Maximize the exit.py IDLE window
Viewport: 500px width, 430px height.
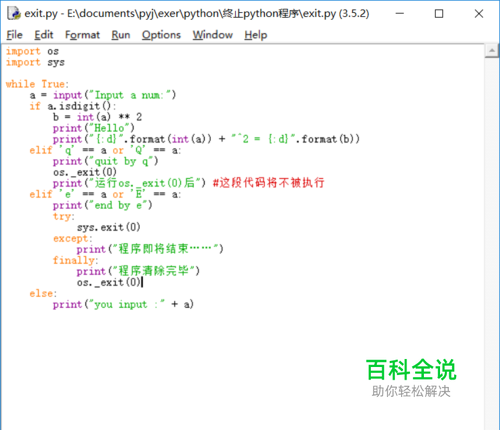[x=439, y=14]
